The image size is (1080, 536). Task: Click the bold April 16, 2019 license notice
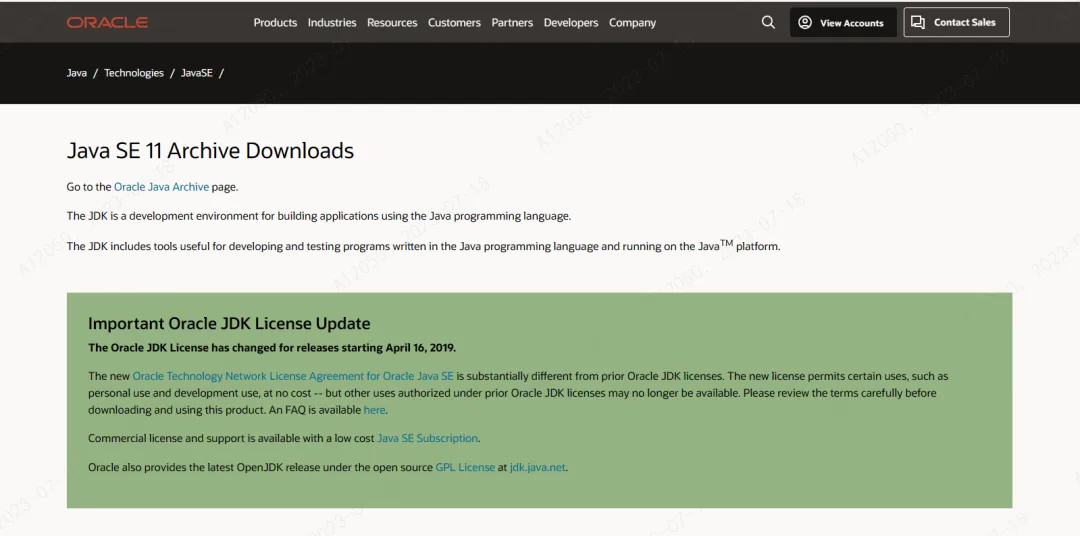click(272, 347)
